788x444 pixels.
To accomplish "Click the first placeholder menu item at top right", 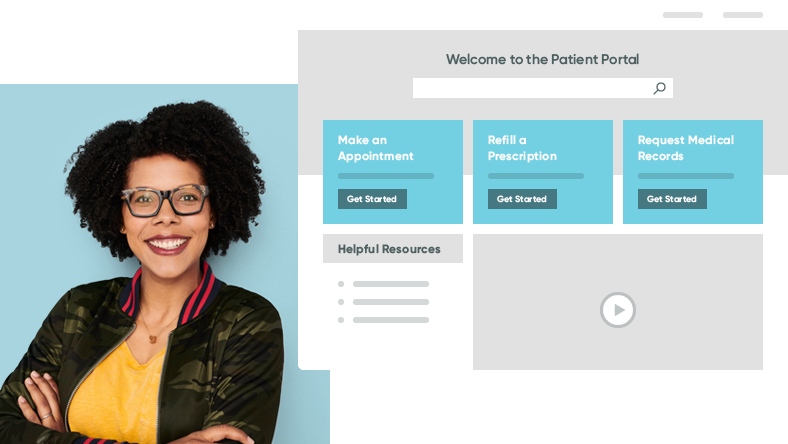I will tap(682, 15).
